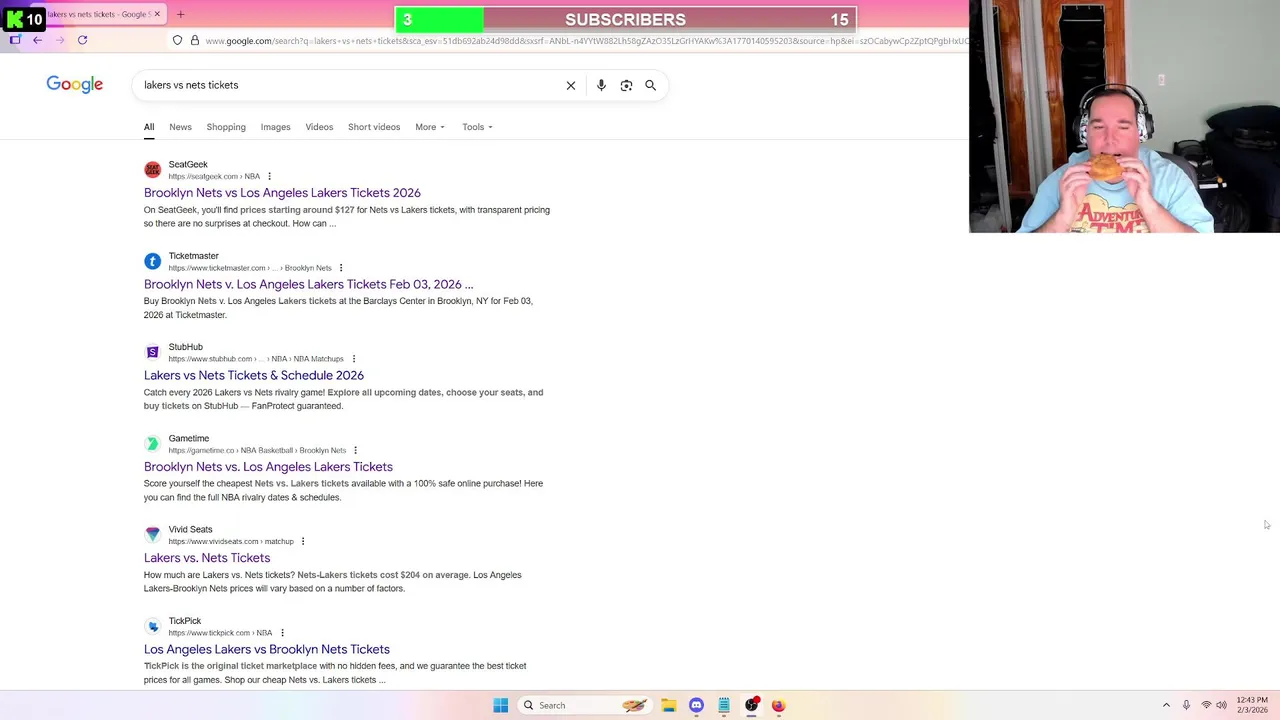The height and width of the screenshot is (720, 1280).
Task: Select the All results tab
Action: 149,127
